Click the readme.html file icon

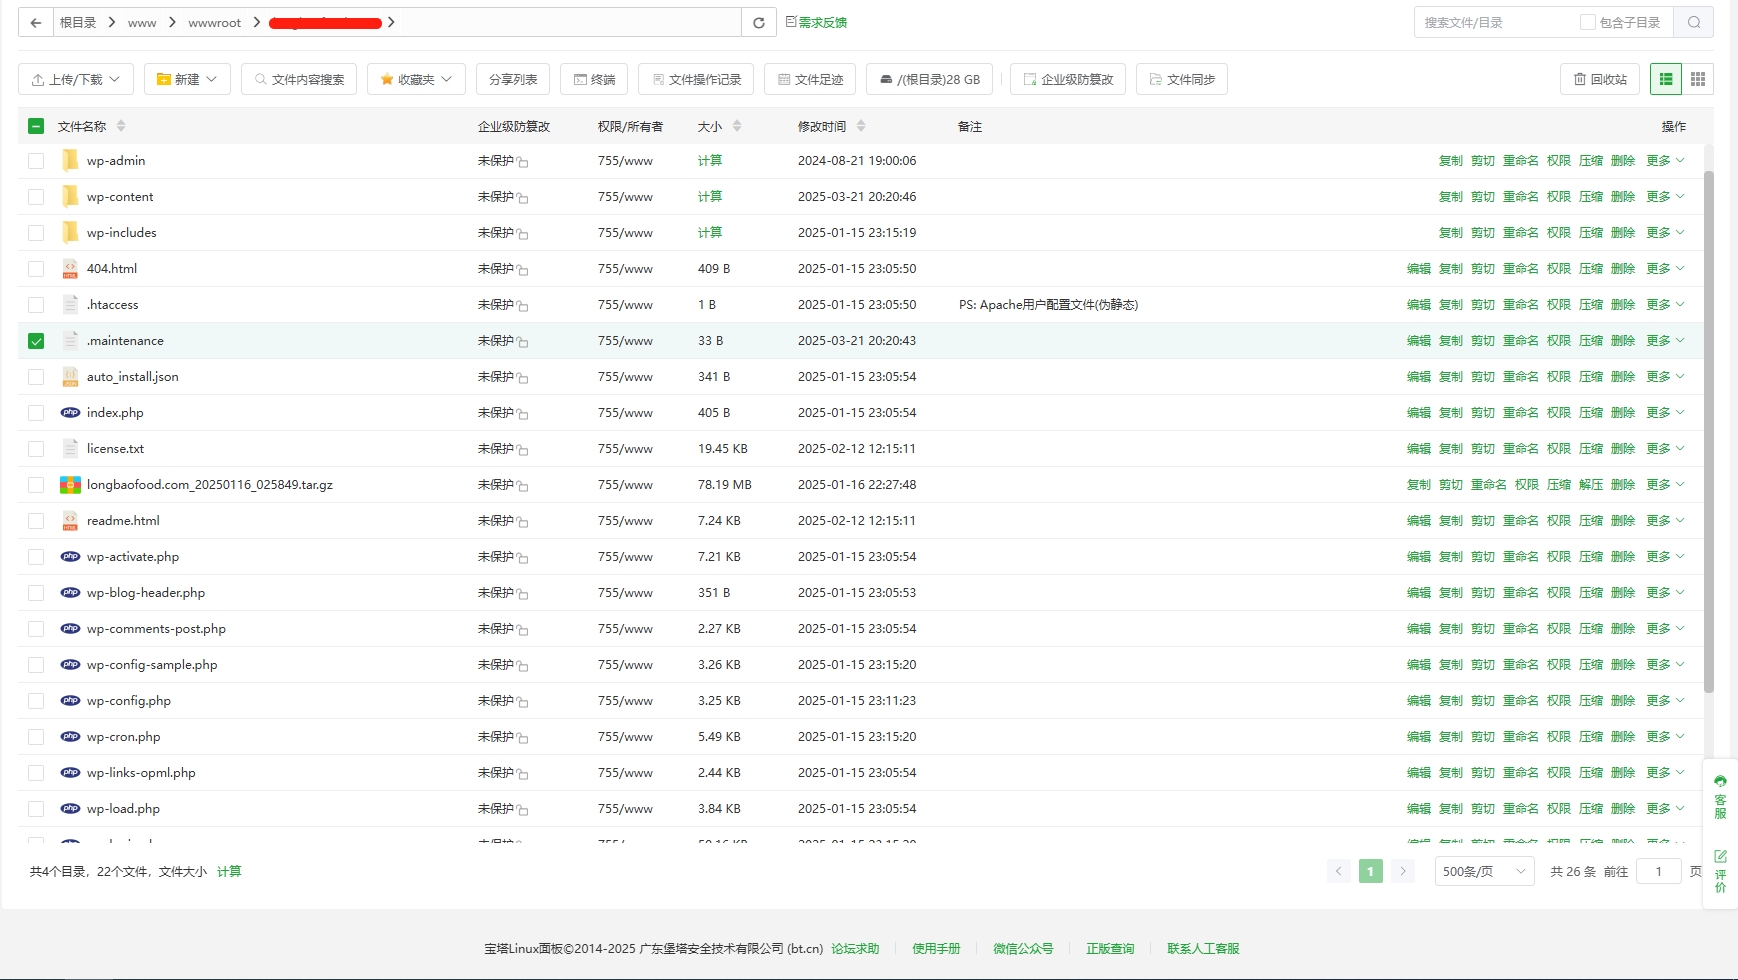tap(70, 520)
